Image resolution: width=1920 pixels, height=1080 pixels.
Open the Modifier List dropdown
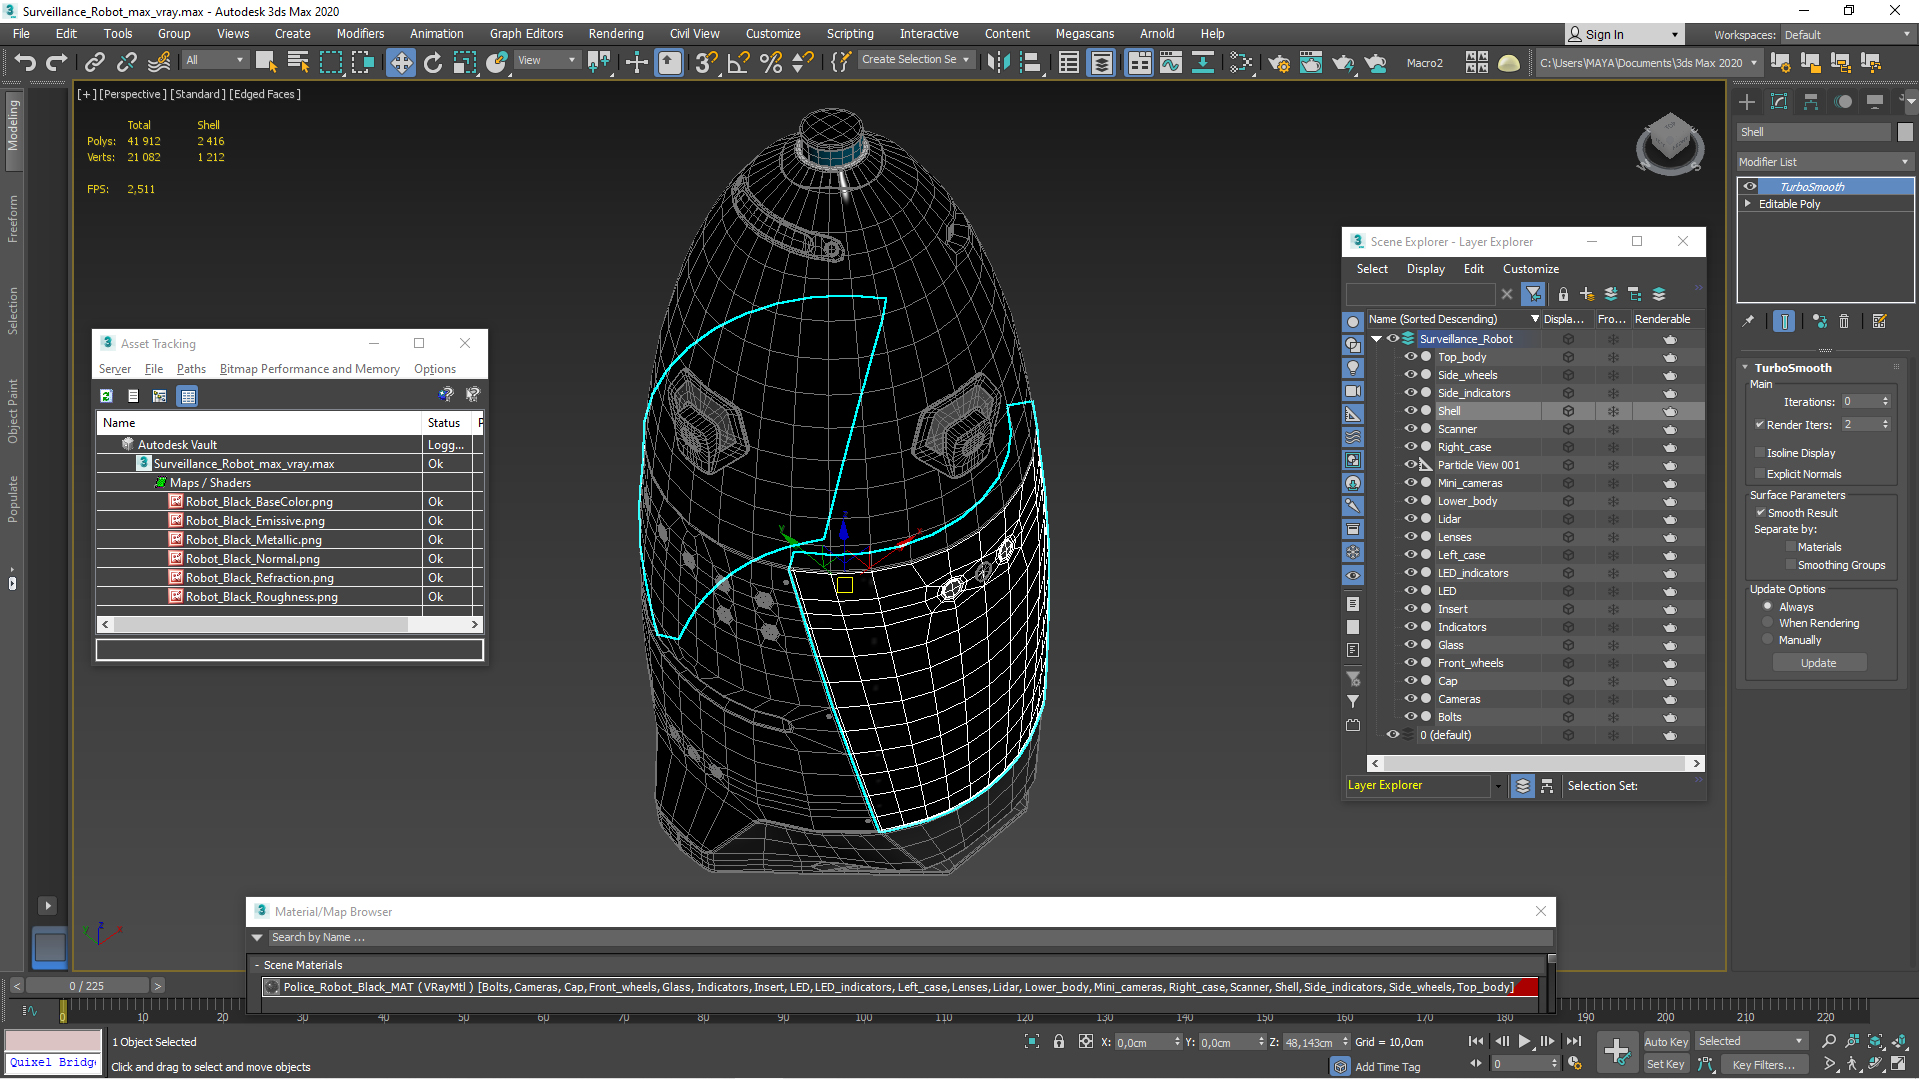pyautogui.click(x=1824, y=162)
